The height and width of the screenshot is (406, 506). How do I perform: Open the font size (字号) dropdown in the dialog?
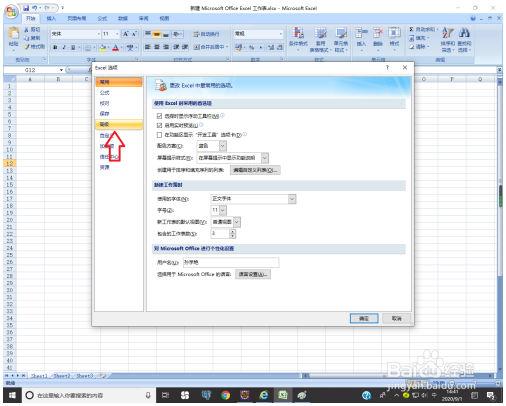(223, 210)
